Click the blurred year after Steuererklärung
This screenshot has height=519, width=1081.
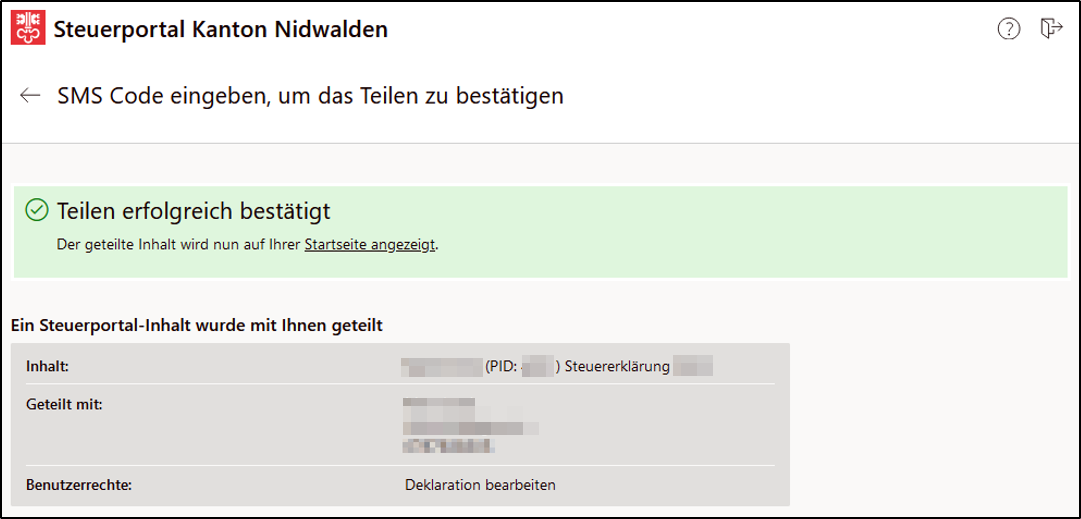click(693, 367)
